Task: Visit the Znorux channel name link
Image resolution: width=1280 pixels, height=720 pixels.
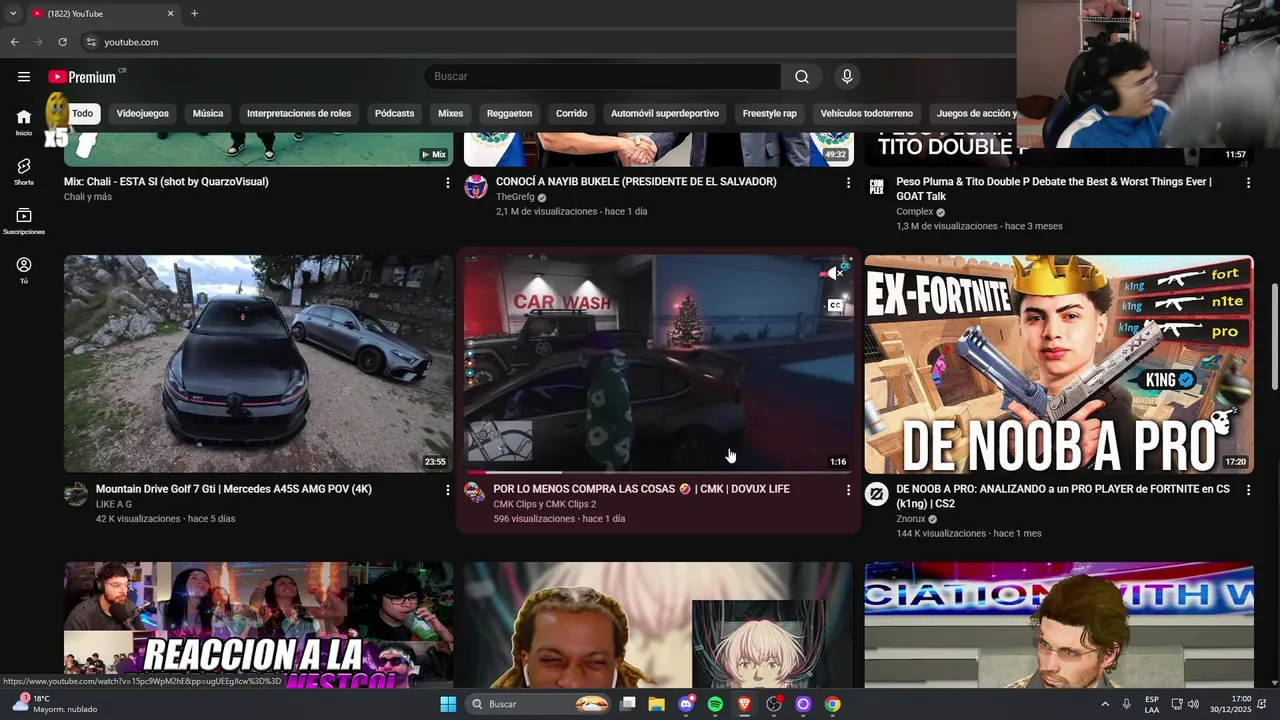Action: (x=911, y=519)
